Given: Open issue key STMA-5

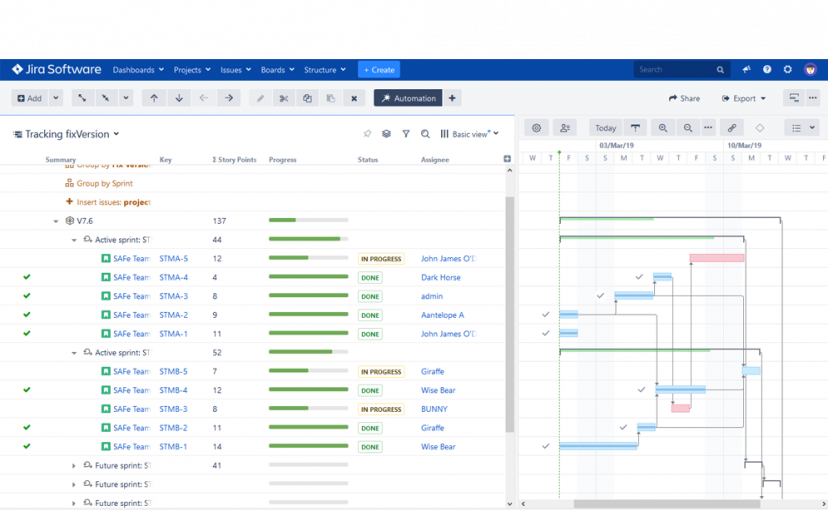Looking at the screenshot, I should coord(174,259).
